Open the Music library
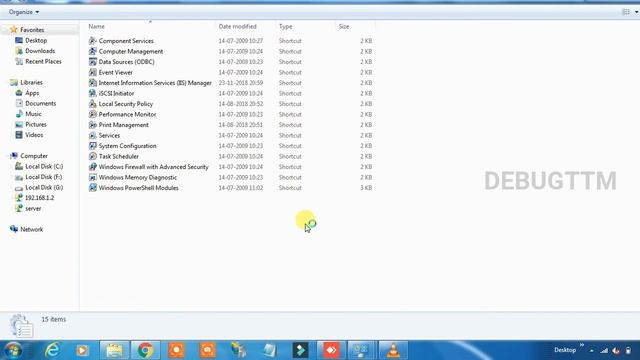 click(x=33, y=114)
